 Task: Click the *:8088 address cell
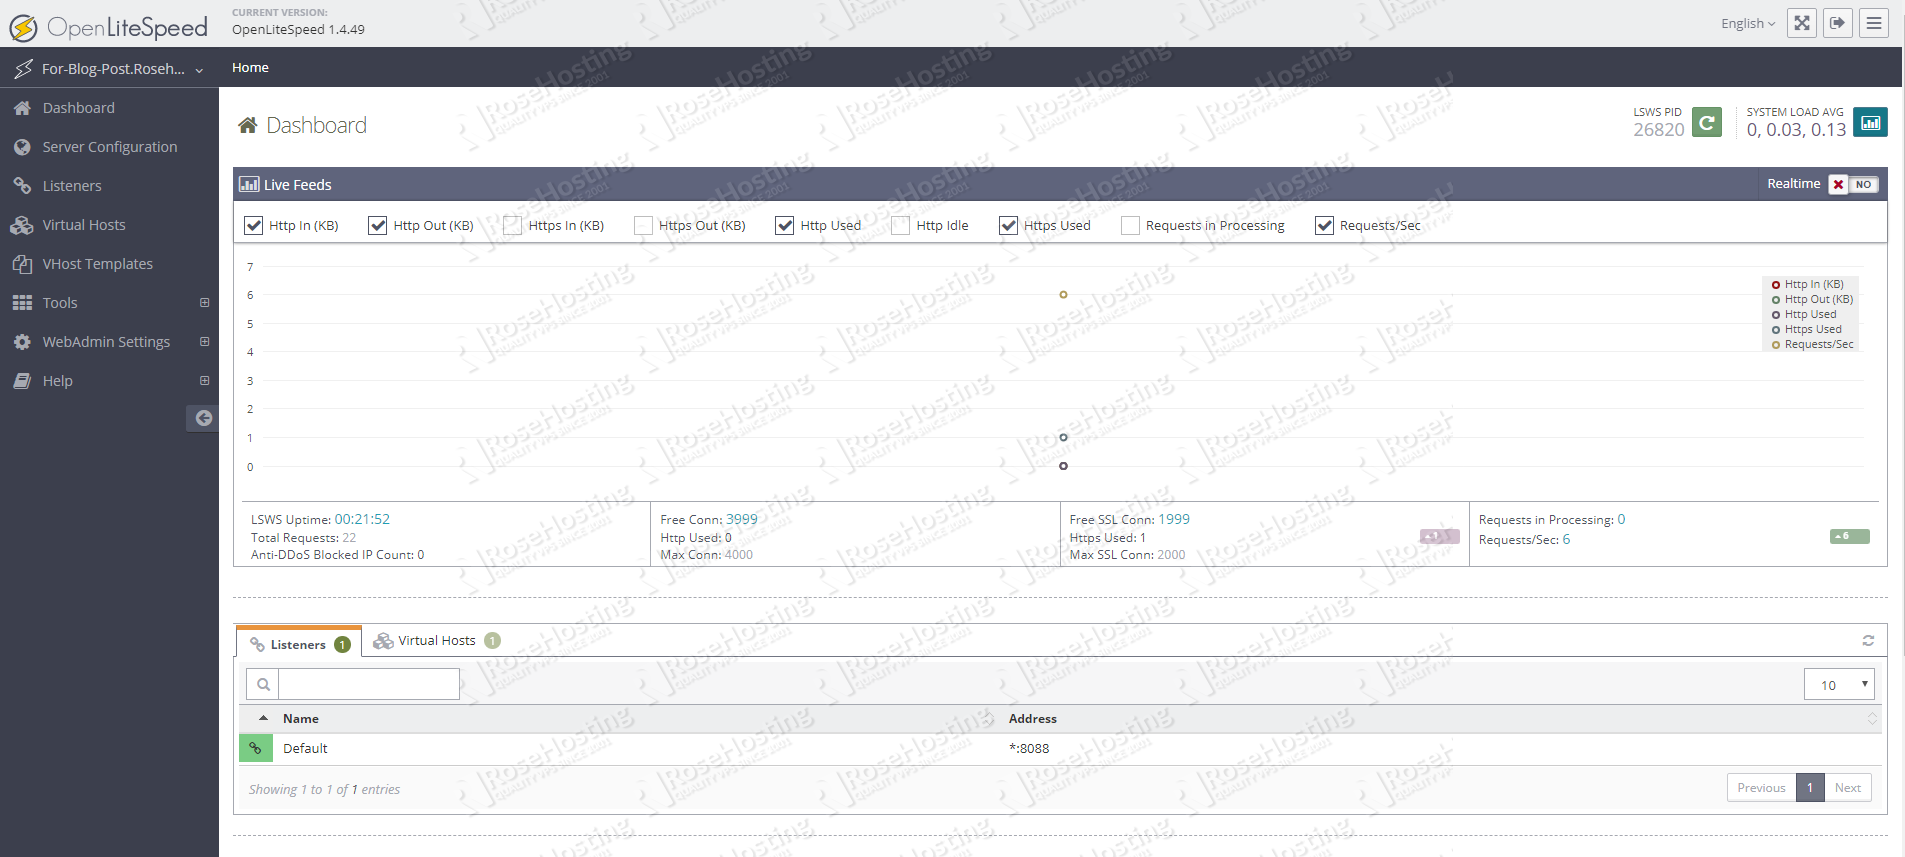pos(1029,749)
